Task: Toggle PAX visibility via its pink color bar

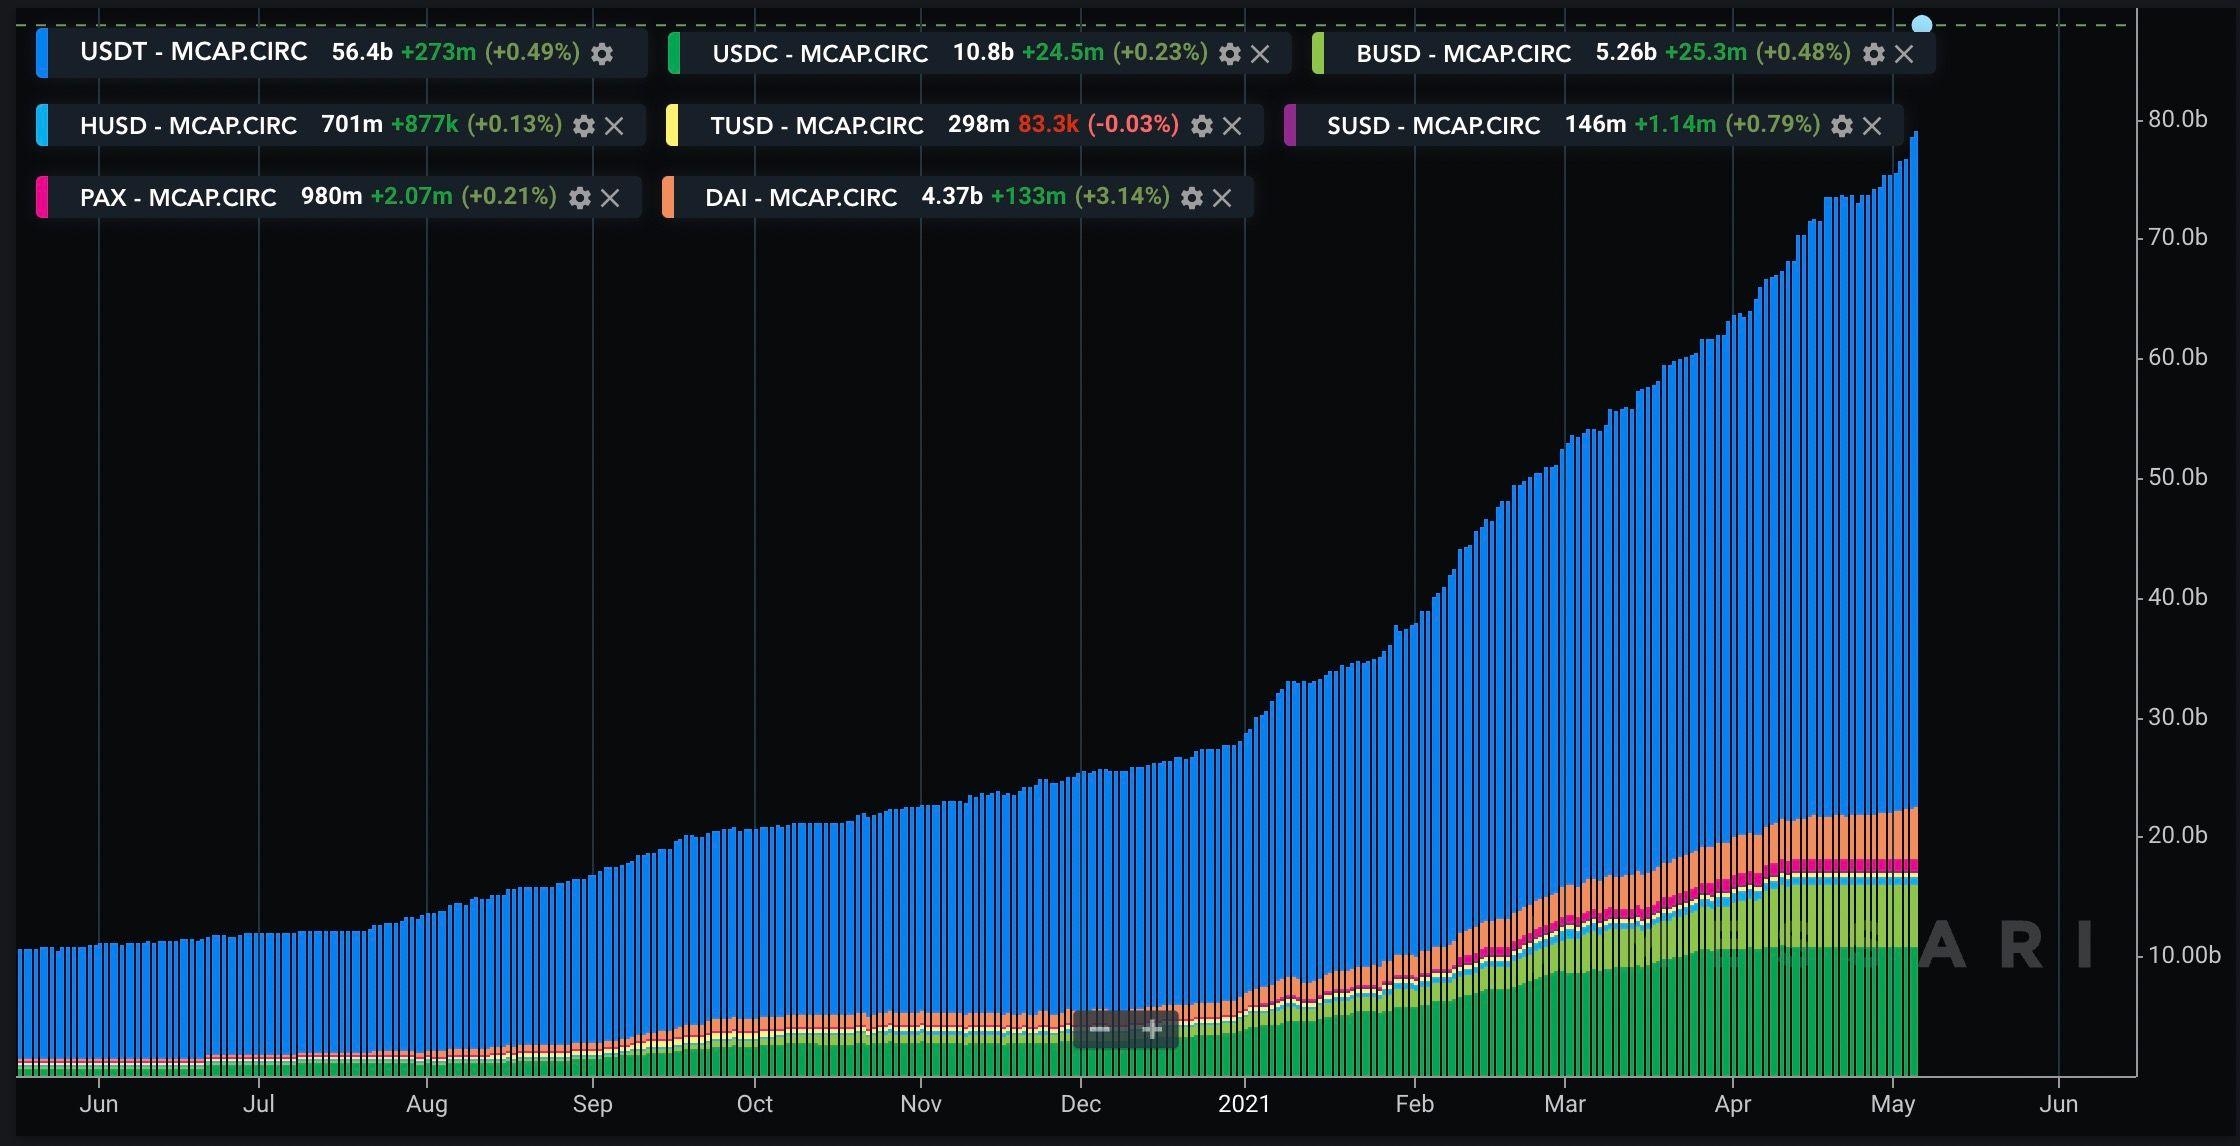Action: [x=41, y=198]
